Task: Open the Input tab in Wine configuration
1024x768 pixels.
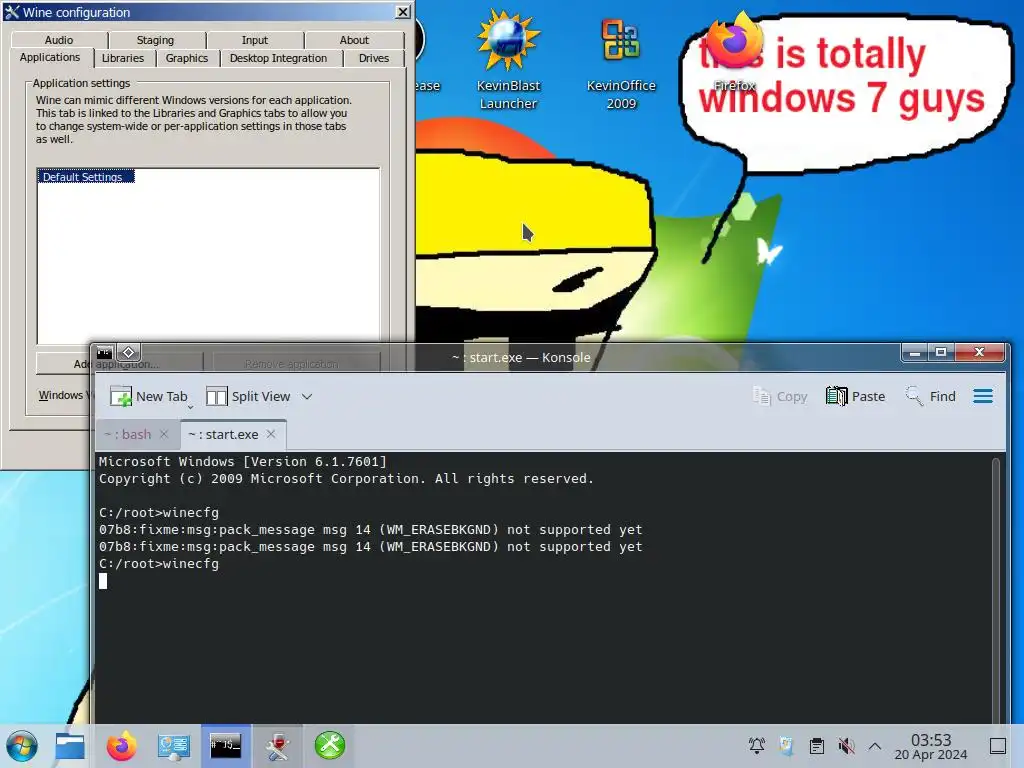Action: pos(255,40)
